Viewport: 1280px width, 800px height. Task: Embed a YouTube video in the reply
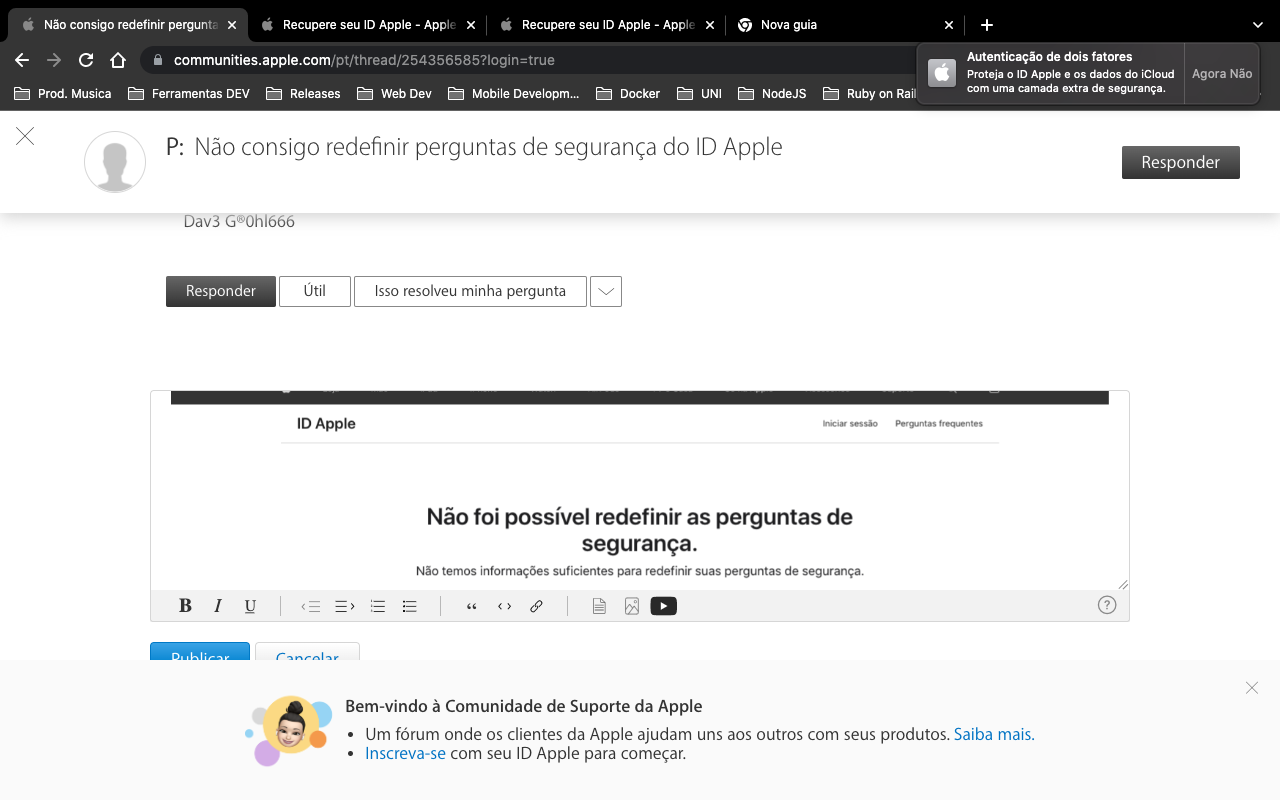(x=664, y=606)
